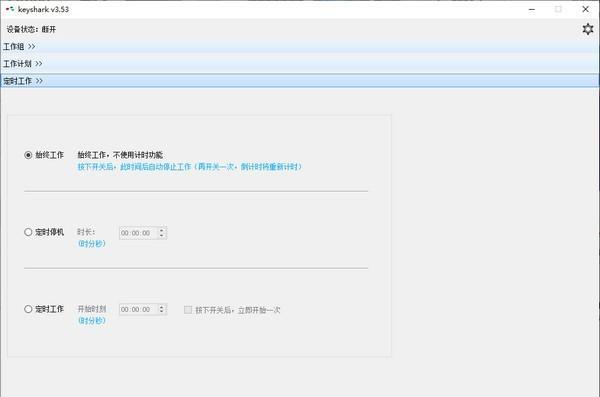The height and width of the screenshot is (397, 600).
Task: Click the 定时工作 header double-chevron arrow
Action: click(39, 81)
